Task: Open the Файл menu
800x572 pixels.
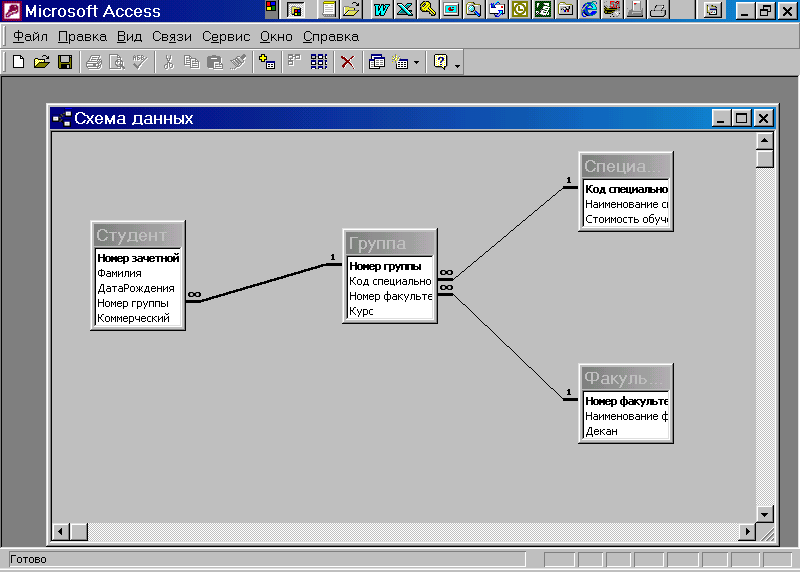Action: pyautogui.click(x=30, y=37)
